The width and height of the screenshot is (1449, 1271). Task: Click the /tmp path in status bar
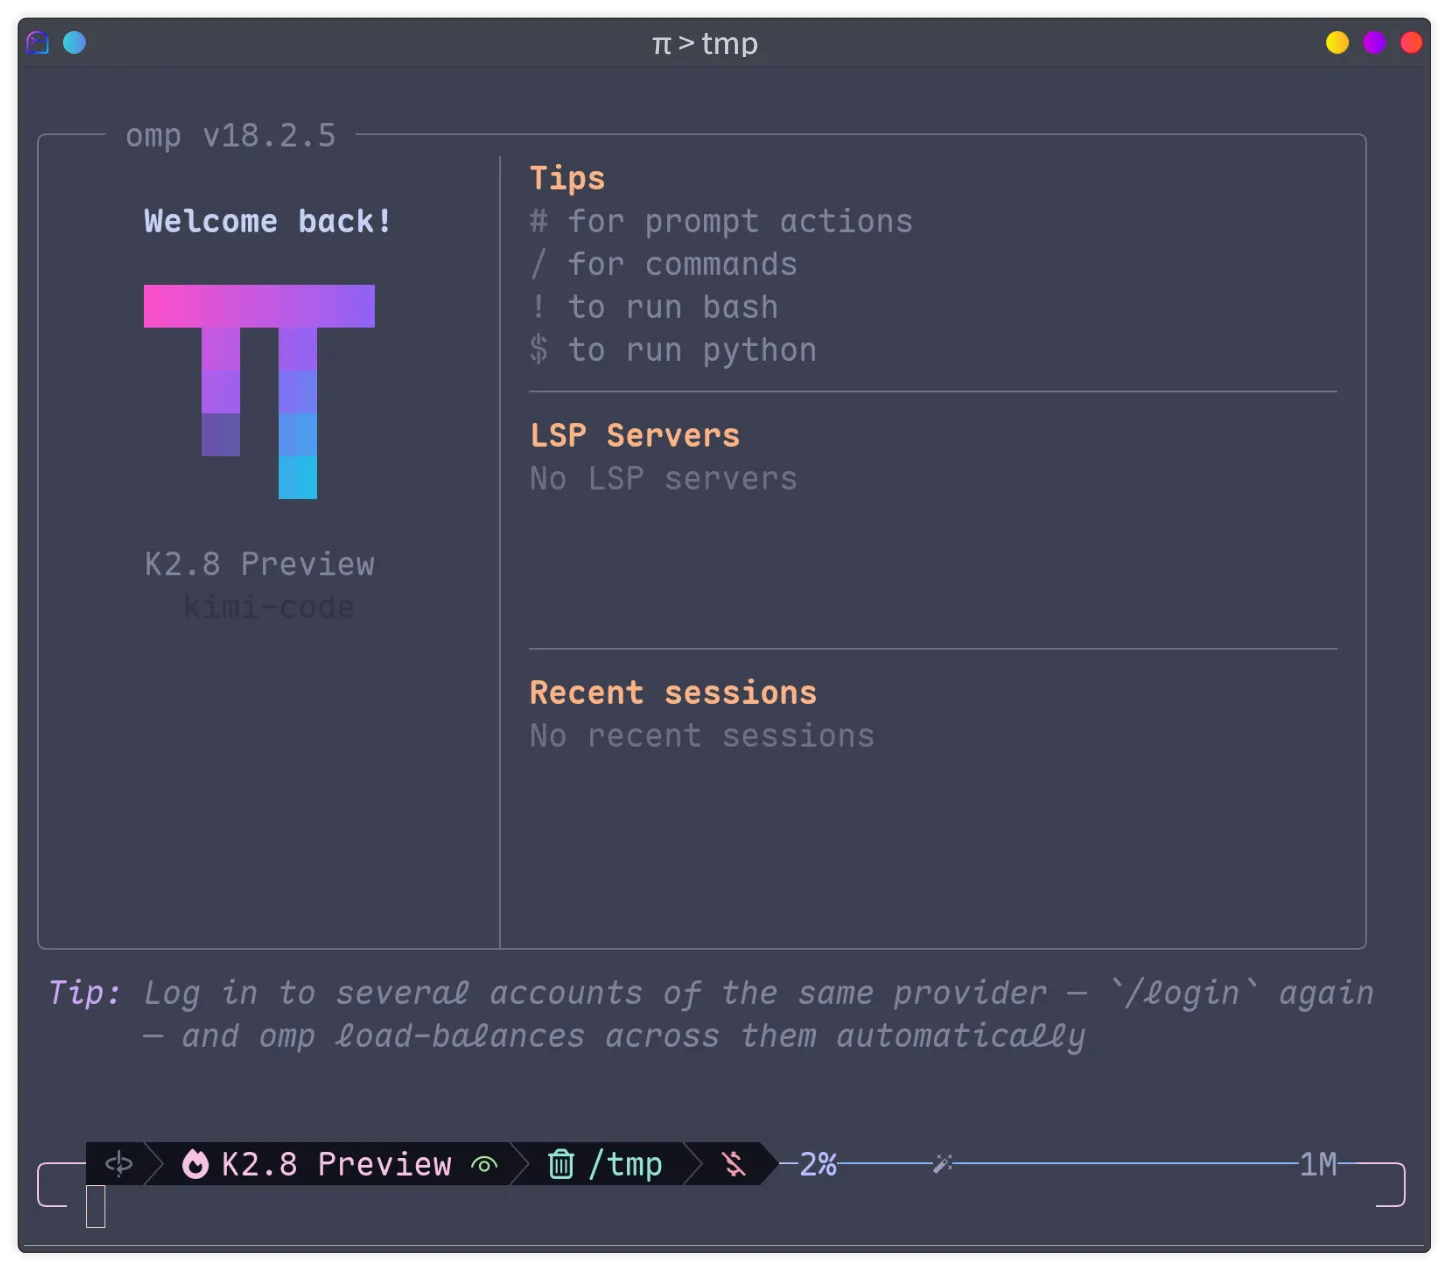(x=625, y=1164)
